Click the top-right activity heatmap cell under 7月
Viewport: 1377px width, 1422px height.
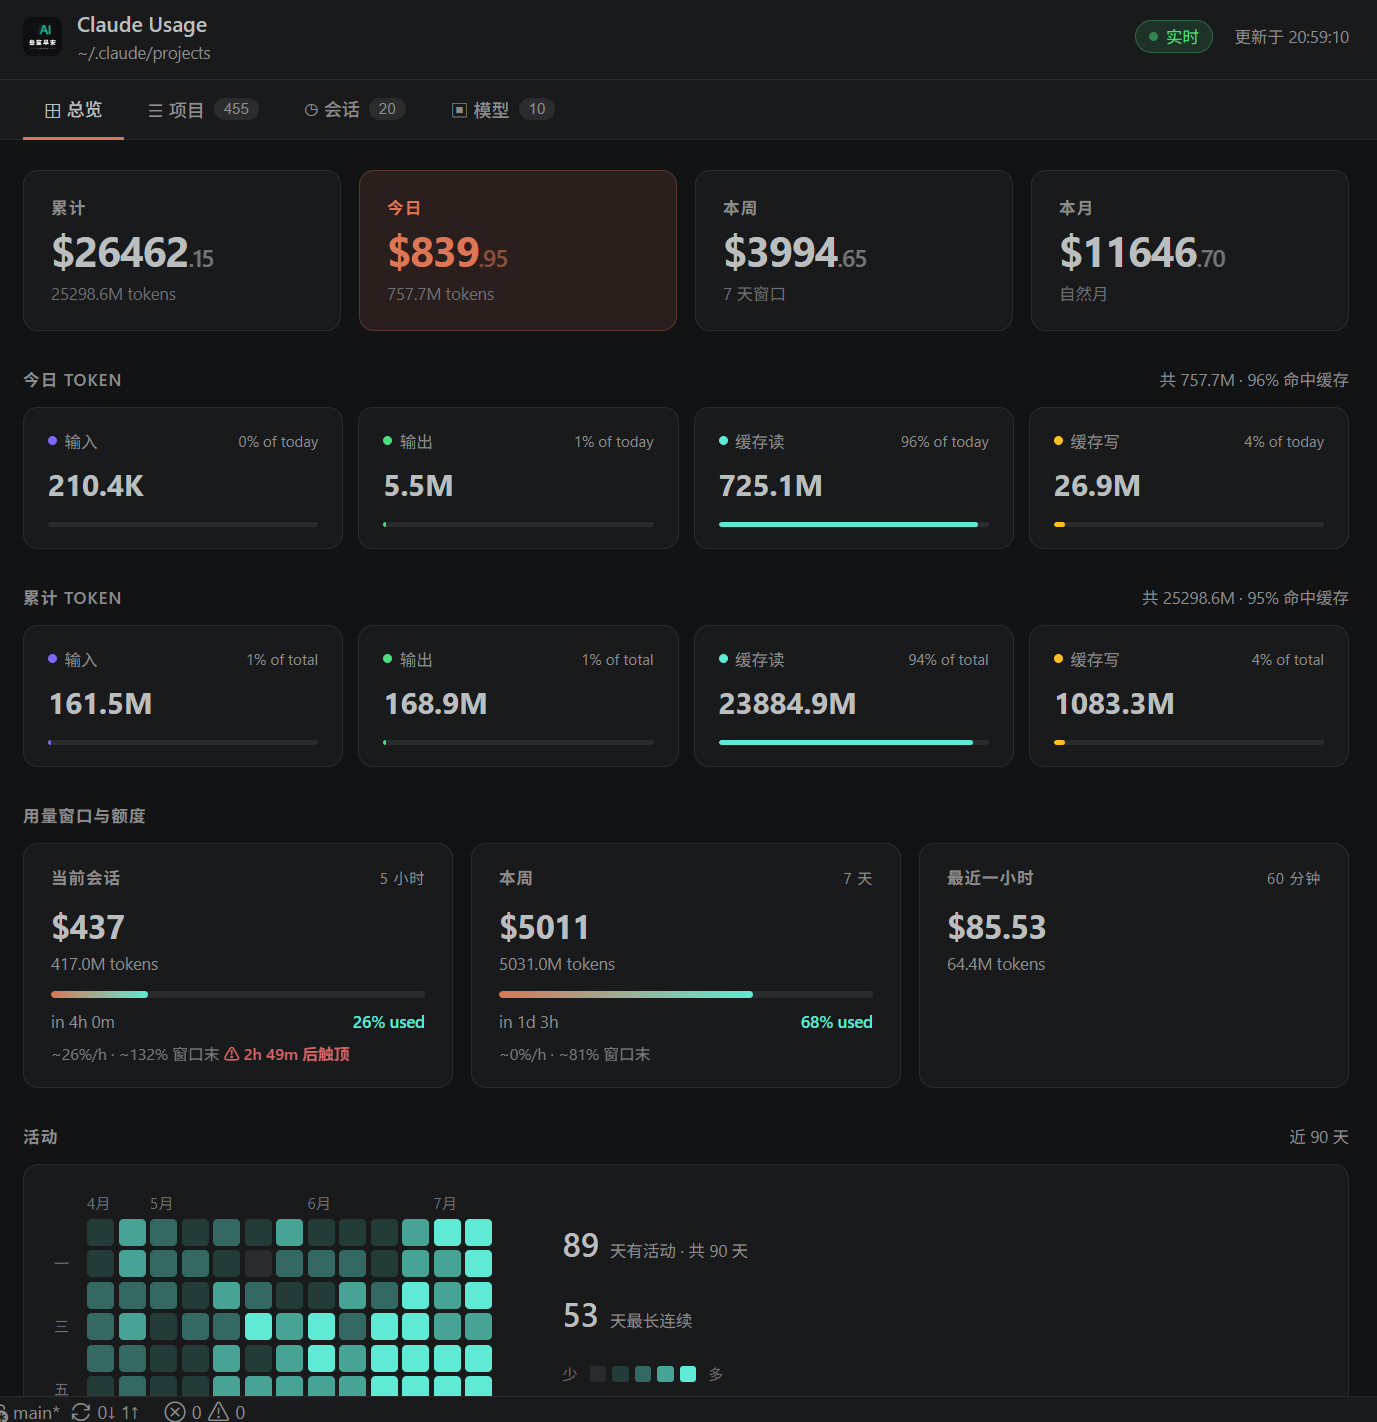pos(479,1232)
